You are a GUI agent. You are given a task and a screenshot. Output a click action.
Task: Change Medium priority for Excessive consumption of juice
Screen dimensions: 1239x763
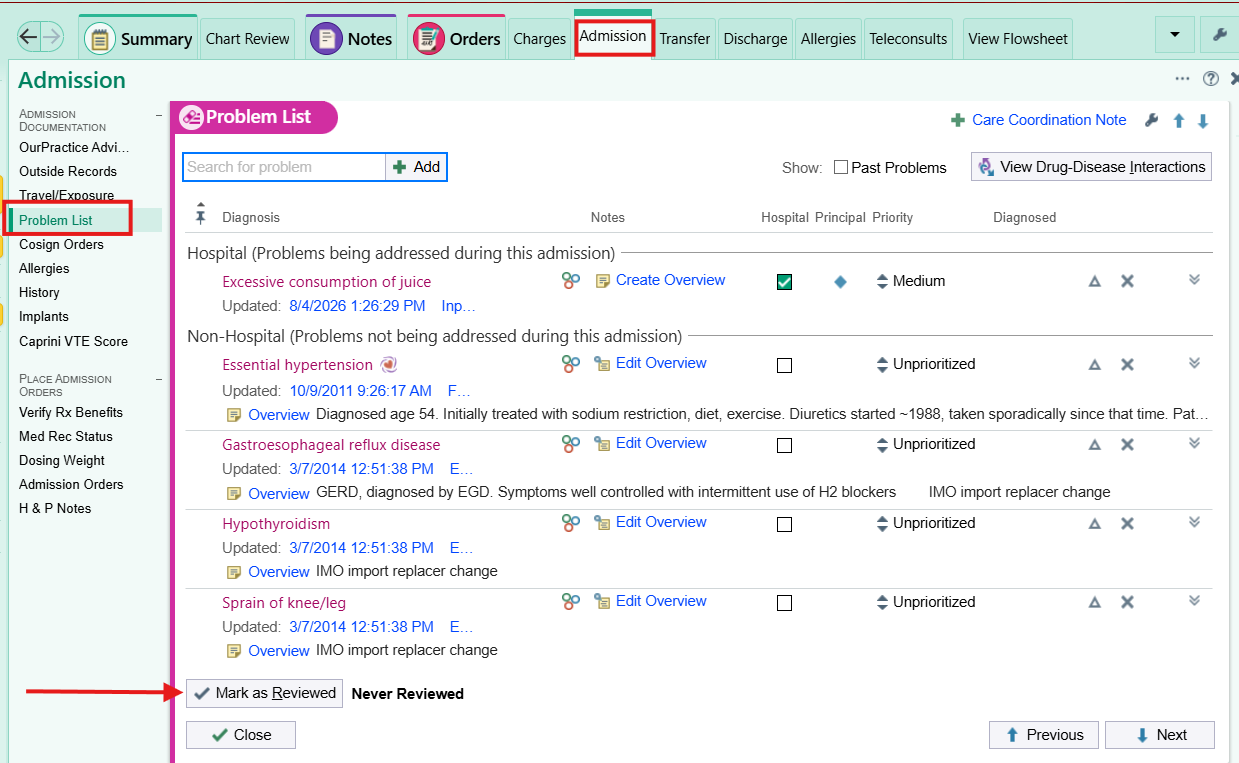coord(911,282)
